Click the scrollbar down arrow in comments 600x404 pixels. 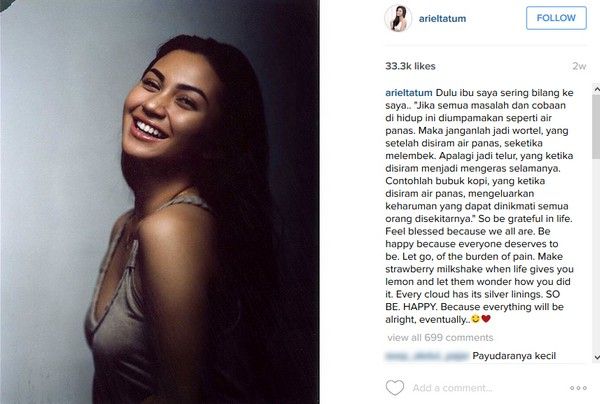pos(596,357)
